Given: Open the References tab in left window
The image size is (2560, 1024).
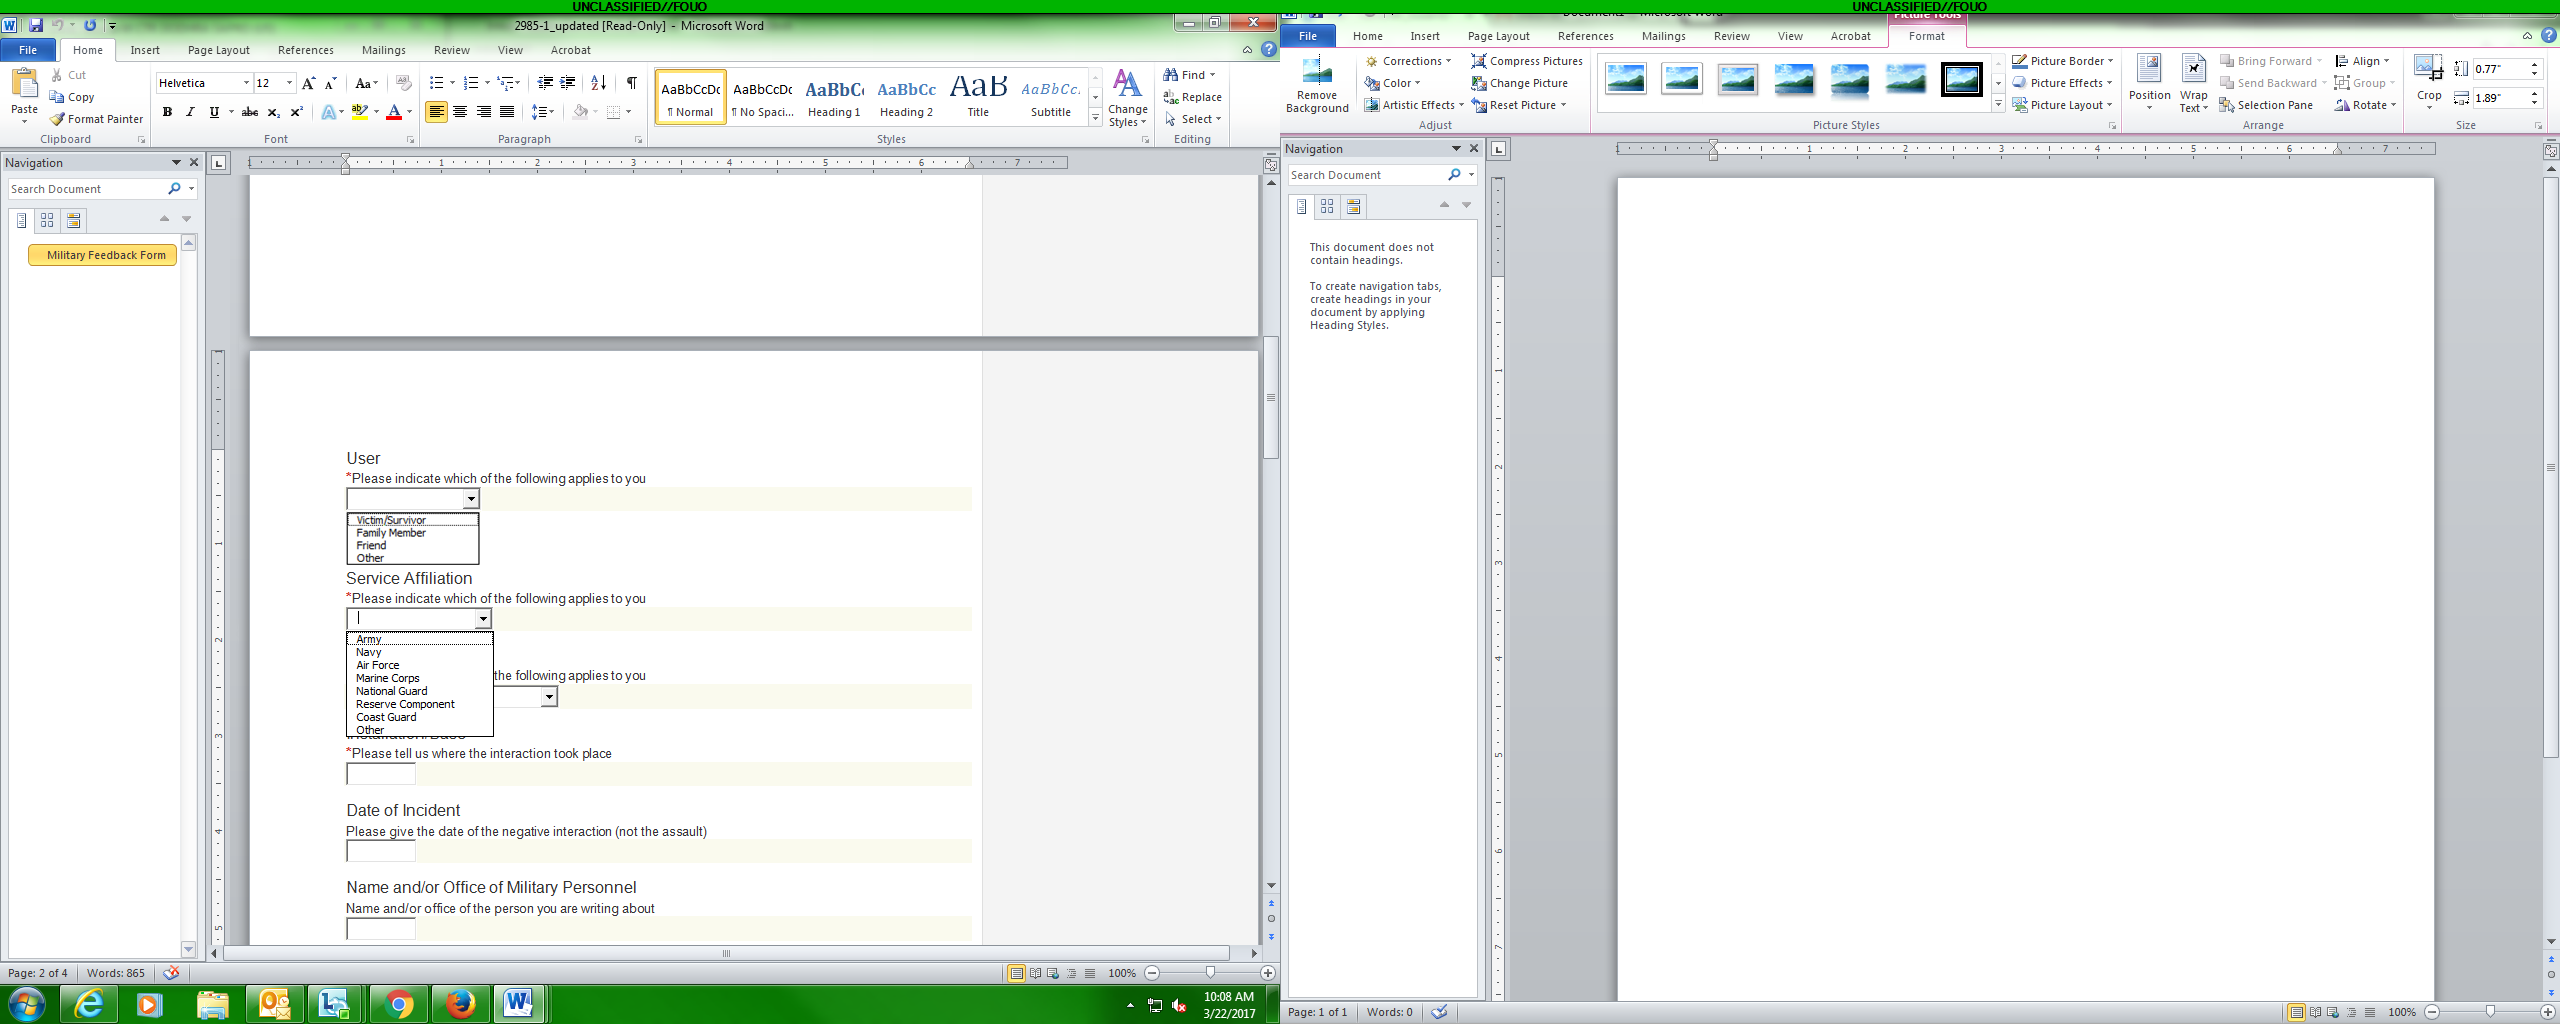Looking at the screenshot, I should coord(306,50).
